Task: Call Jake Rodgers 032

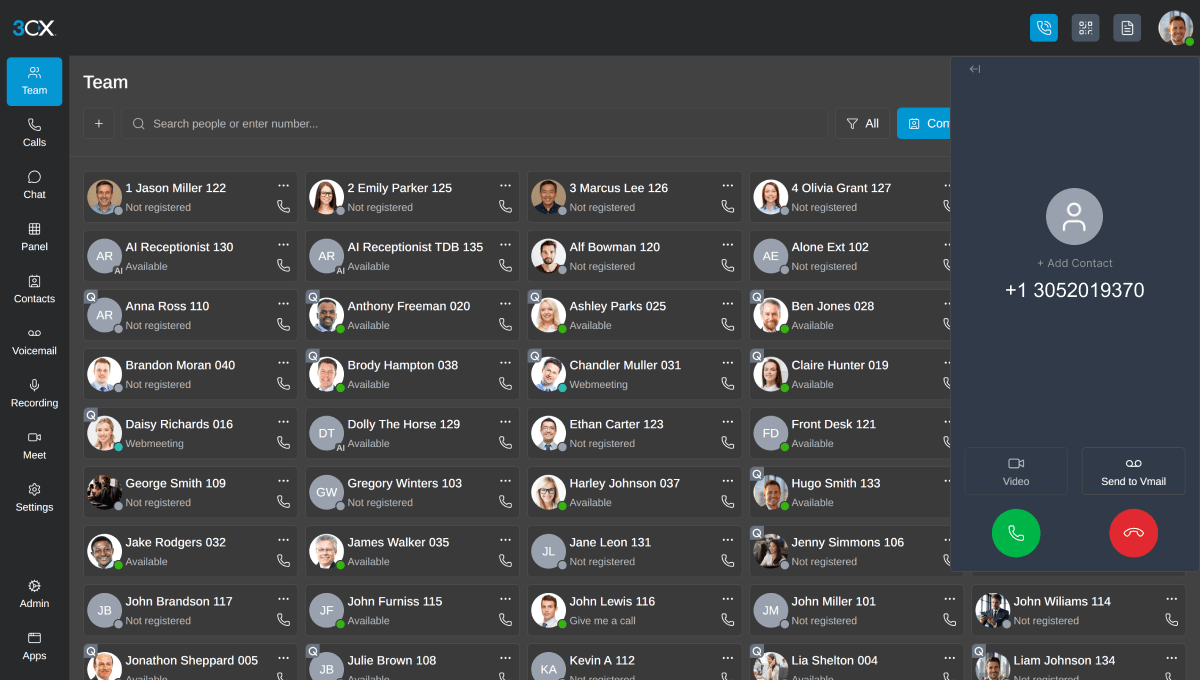Action: click(x=283, y=561)
